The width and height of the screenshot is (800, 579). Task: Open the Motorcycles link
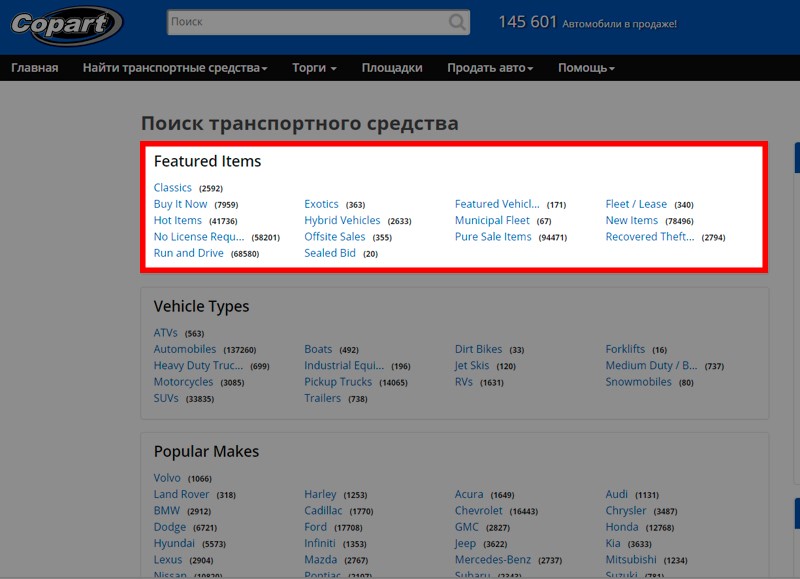183,382
